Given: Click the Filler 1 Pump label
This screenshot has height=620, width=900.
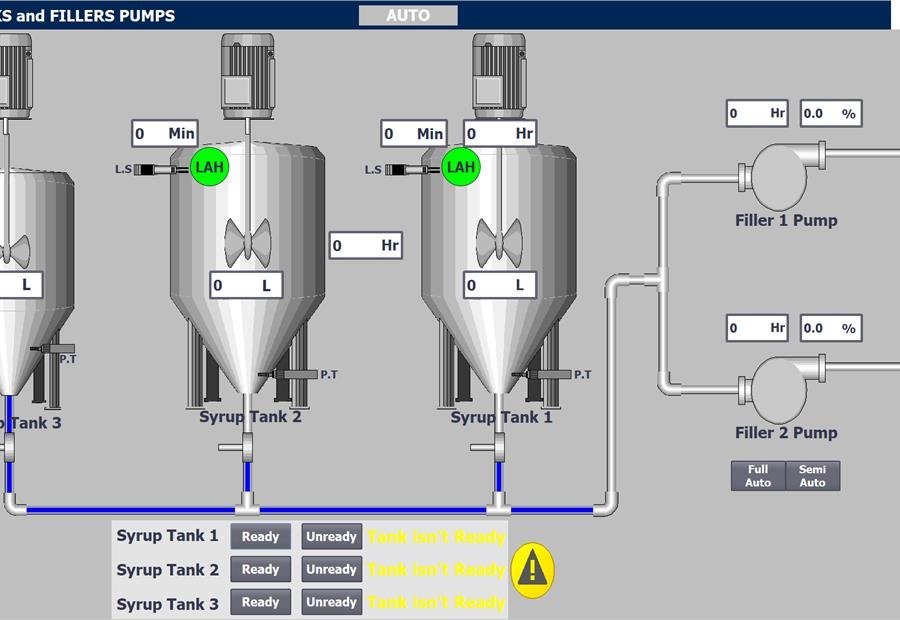Looking at the screenshot, I should pyautogui.click(x=786, y=220).
